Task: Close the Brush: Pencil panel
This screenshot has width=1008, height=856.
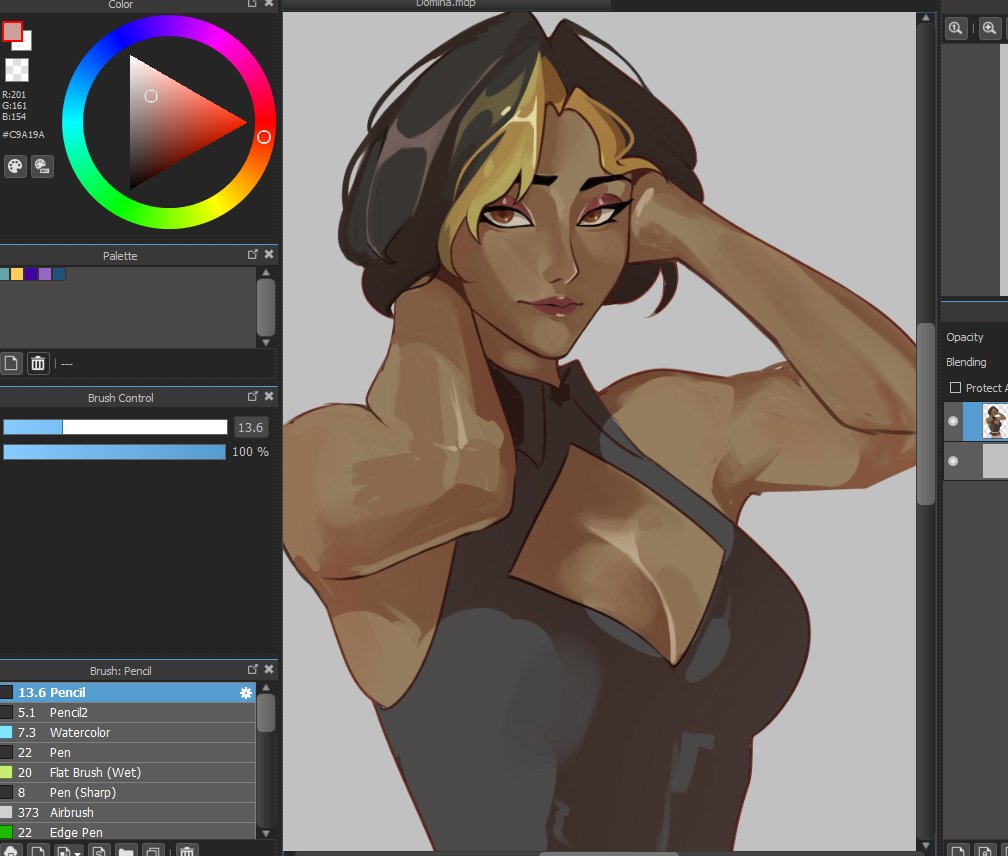Action: click(269, 670)
